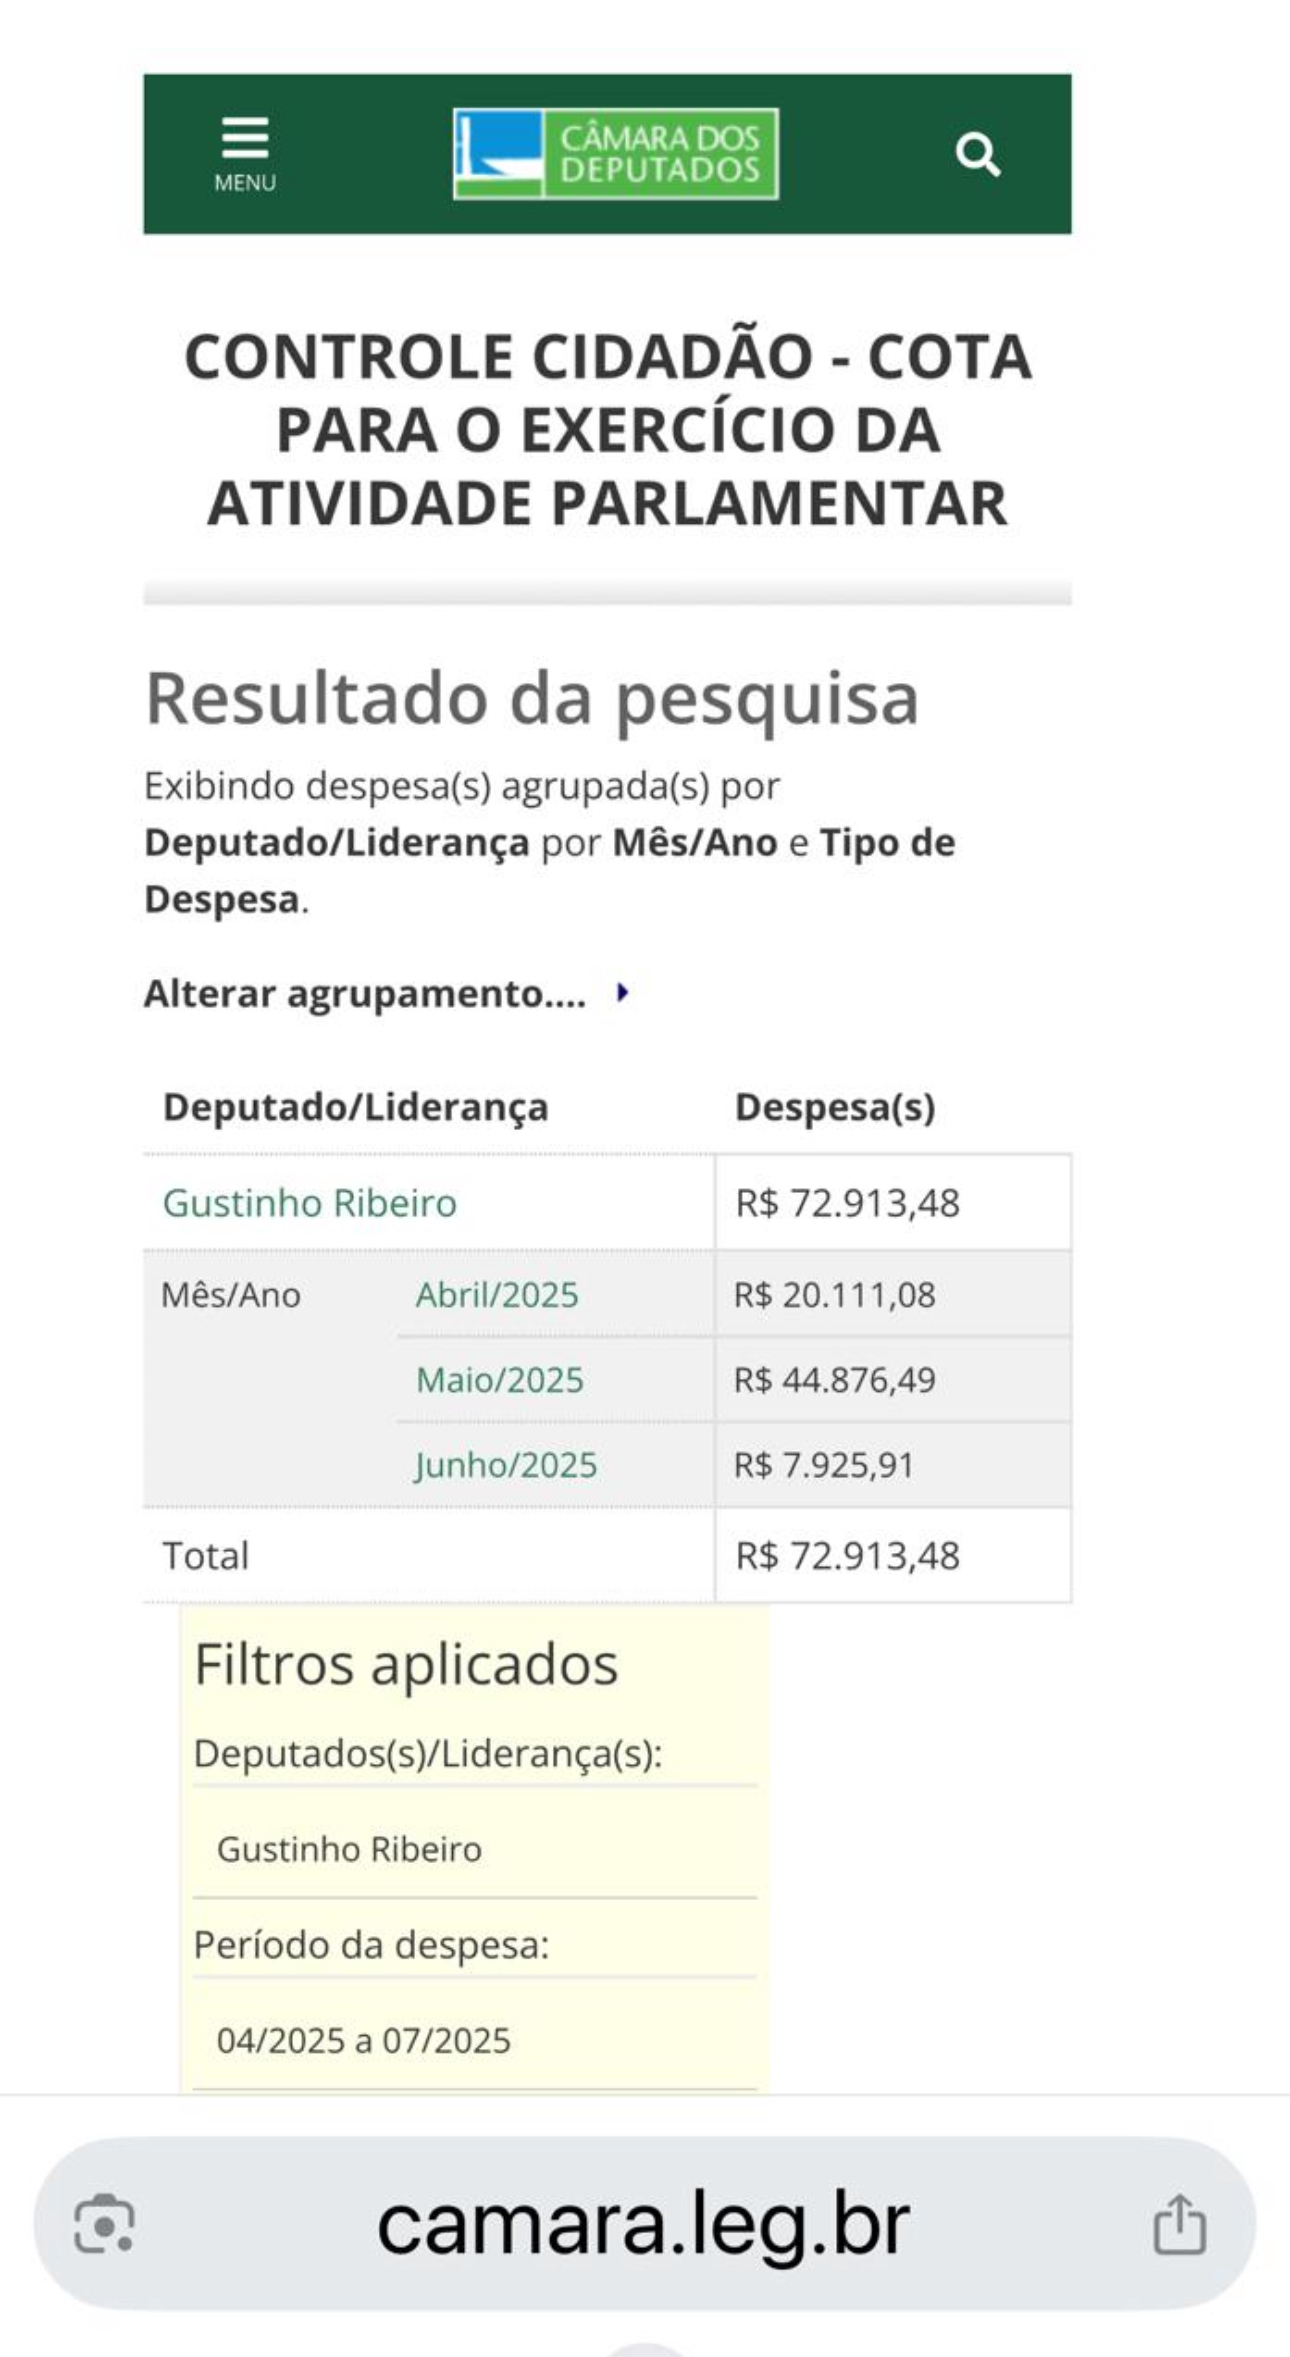Click the R$ 44.876,49 expense cell
Image resolution: width=1290 pixels, height=2357 pixels.
[893, 1380]
